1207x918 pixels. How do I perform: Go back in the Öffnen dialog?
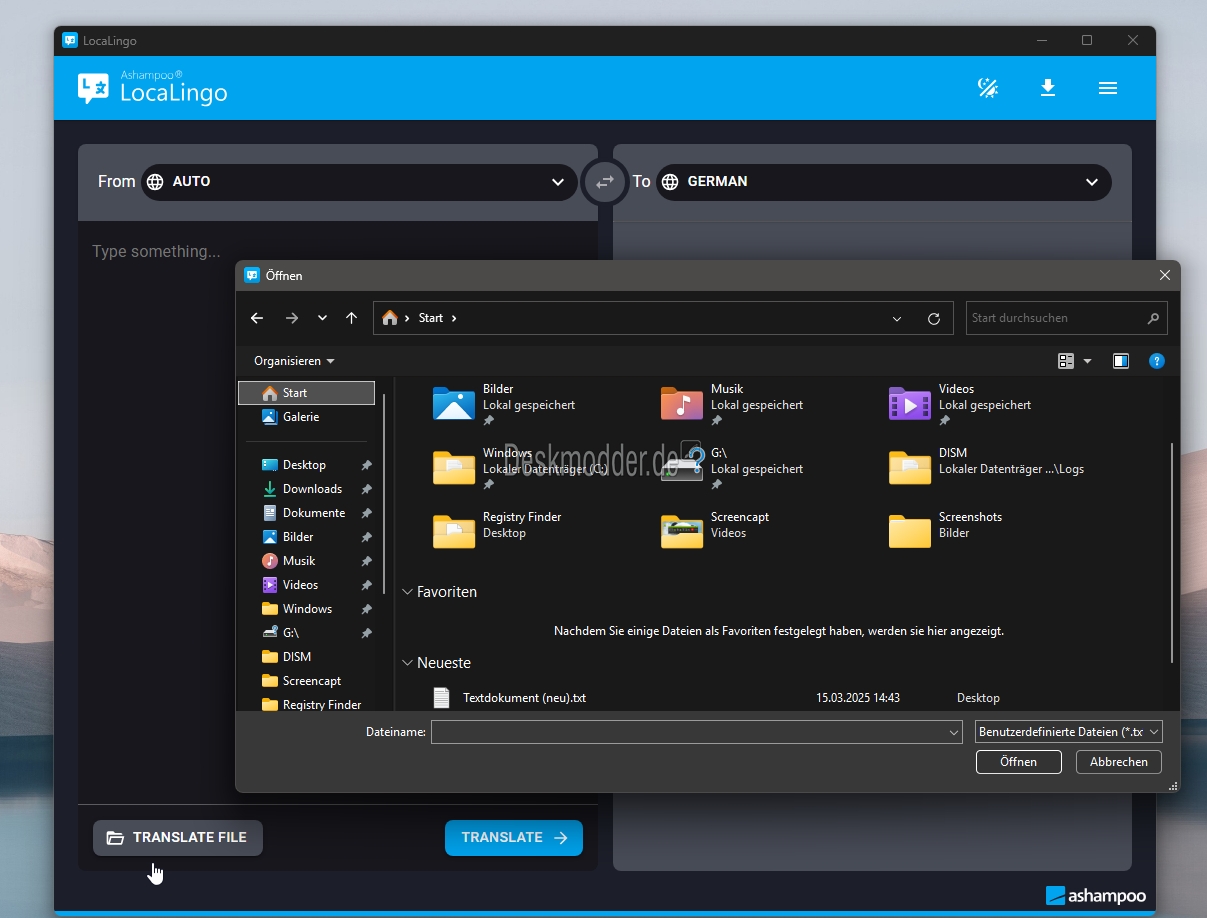257,318
